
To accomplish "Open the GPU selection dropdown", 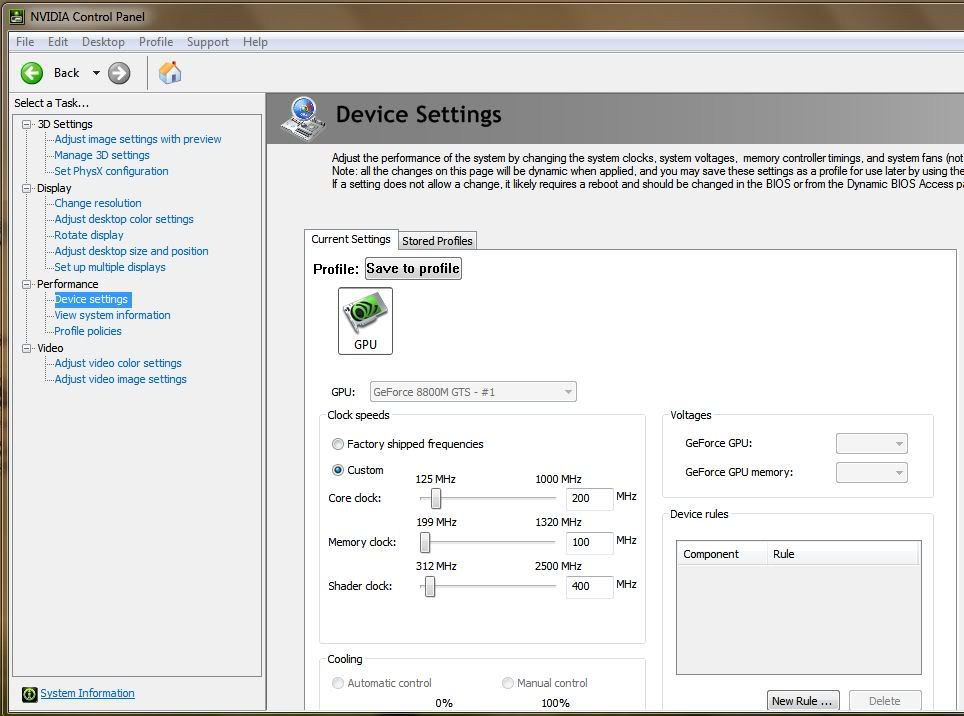I will pos(473,391).
